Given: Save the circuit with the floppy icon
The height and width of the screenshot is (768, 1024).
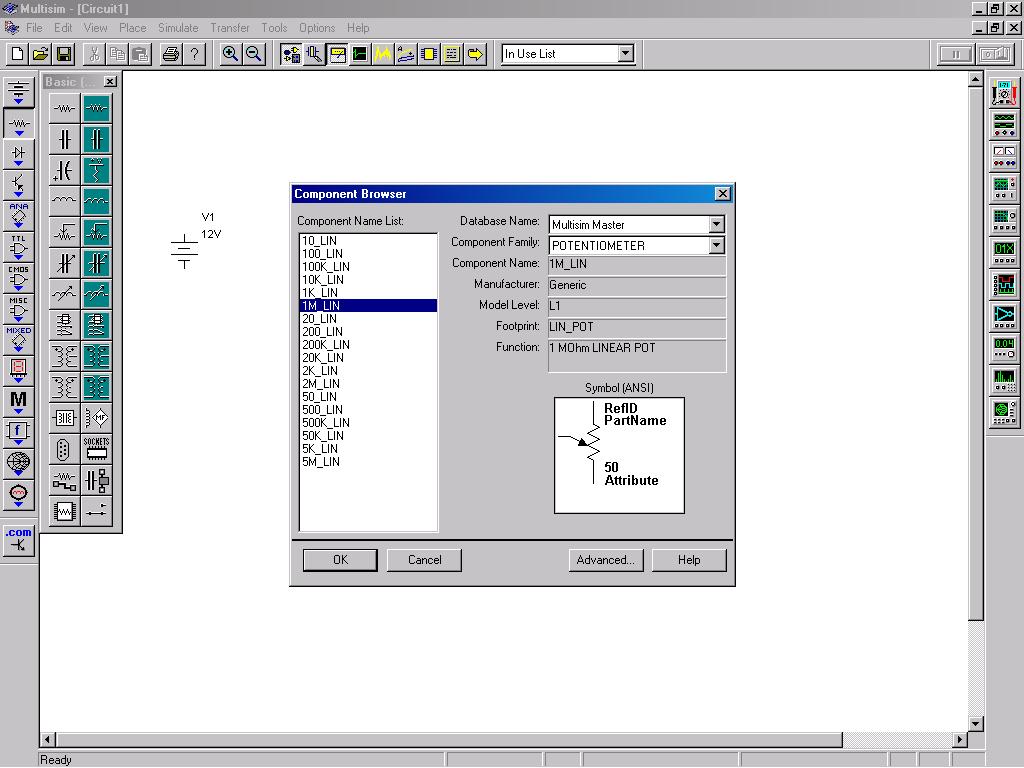Looking at the screenshot, I should pos(64,54).
